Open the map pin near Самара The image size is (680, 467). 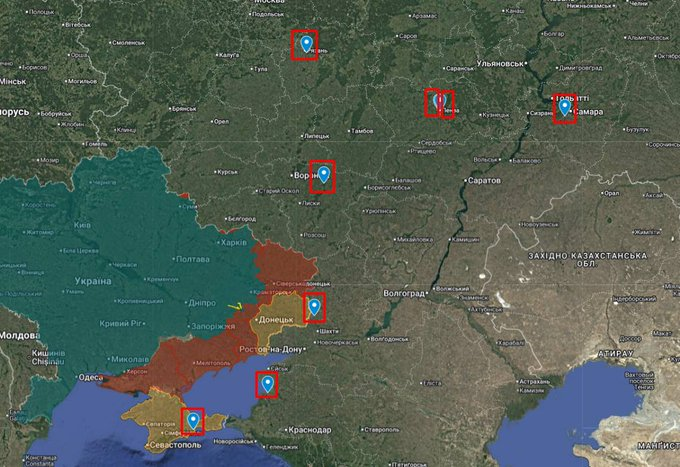point(565,107)
